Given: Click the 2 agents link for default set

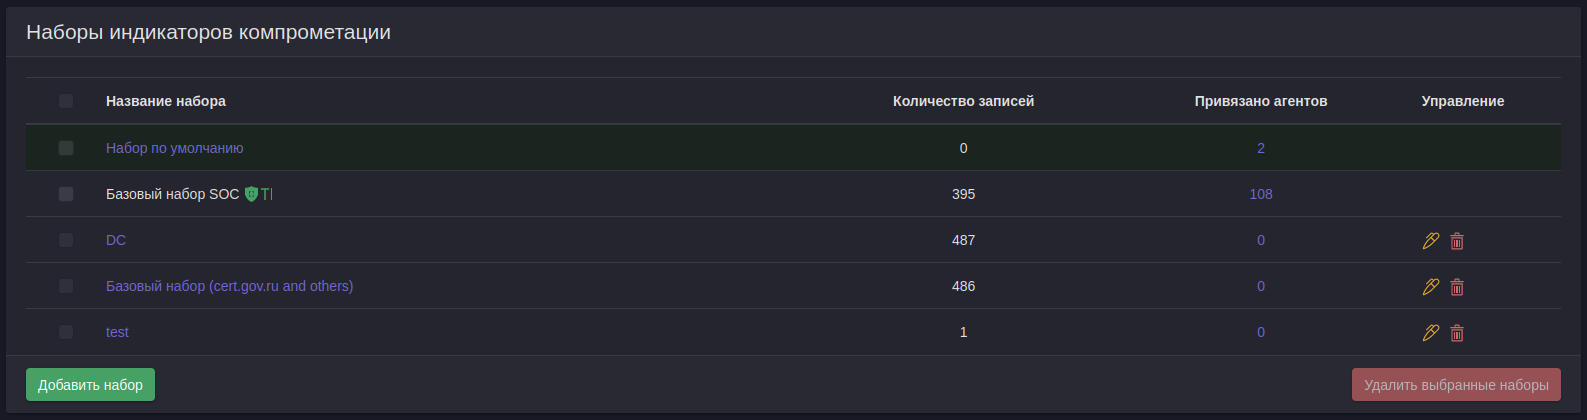Looking at the screenshot, I should (1260, 148).
